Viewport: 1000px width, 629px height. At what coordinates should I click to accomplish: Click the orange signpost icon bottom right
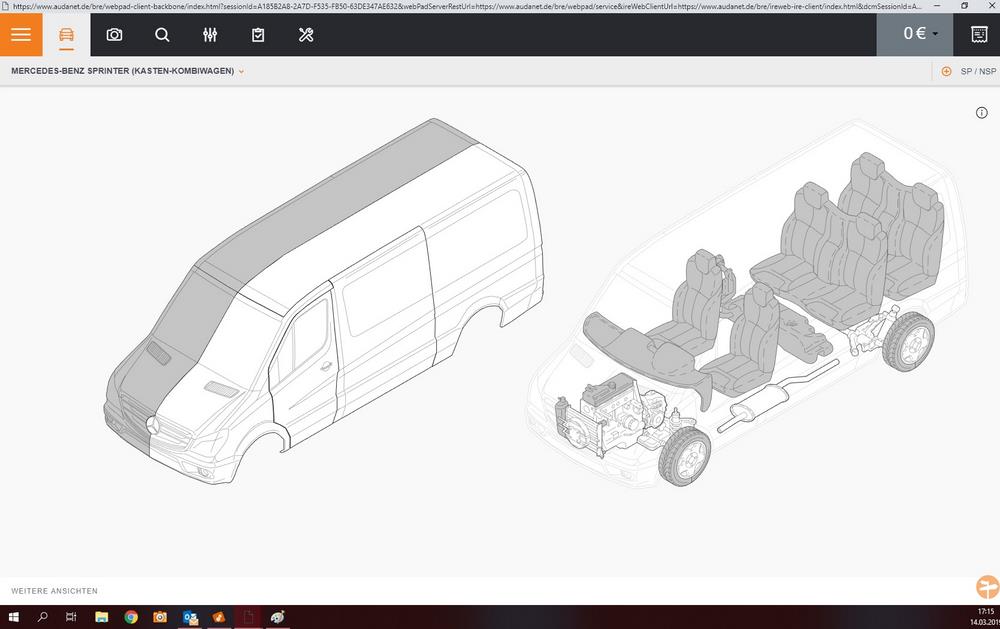pos(985,587)
